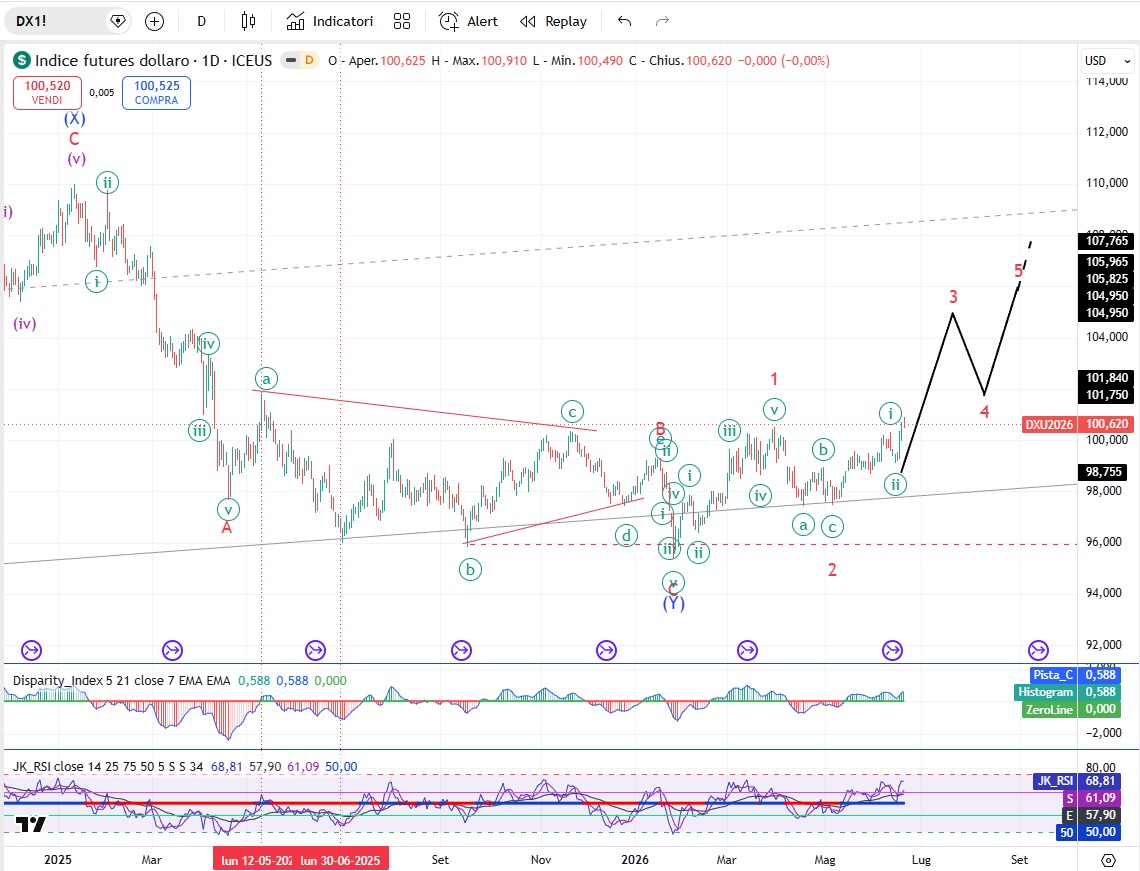Click the Lug time axis label

pos(921,860)
